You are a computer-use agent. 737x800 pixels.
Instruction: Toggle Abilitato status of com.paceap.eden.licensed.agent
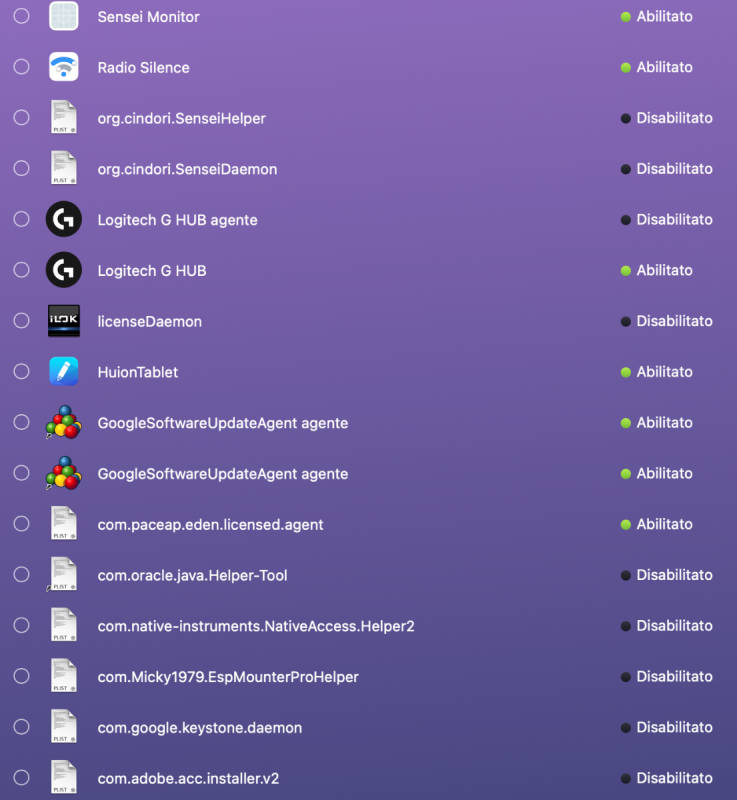point(656,524)
